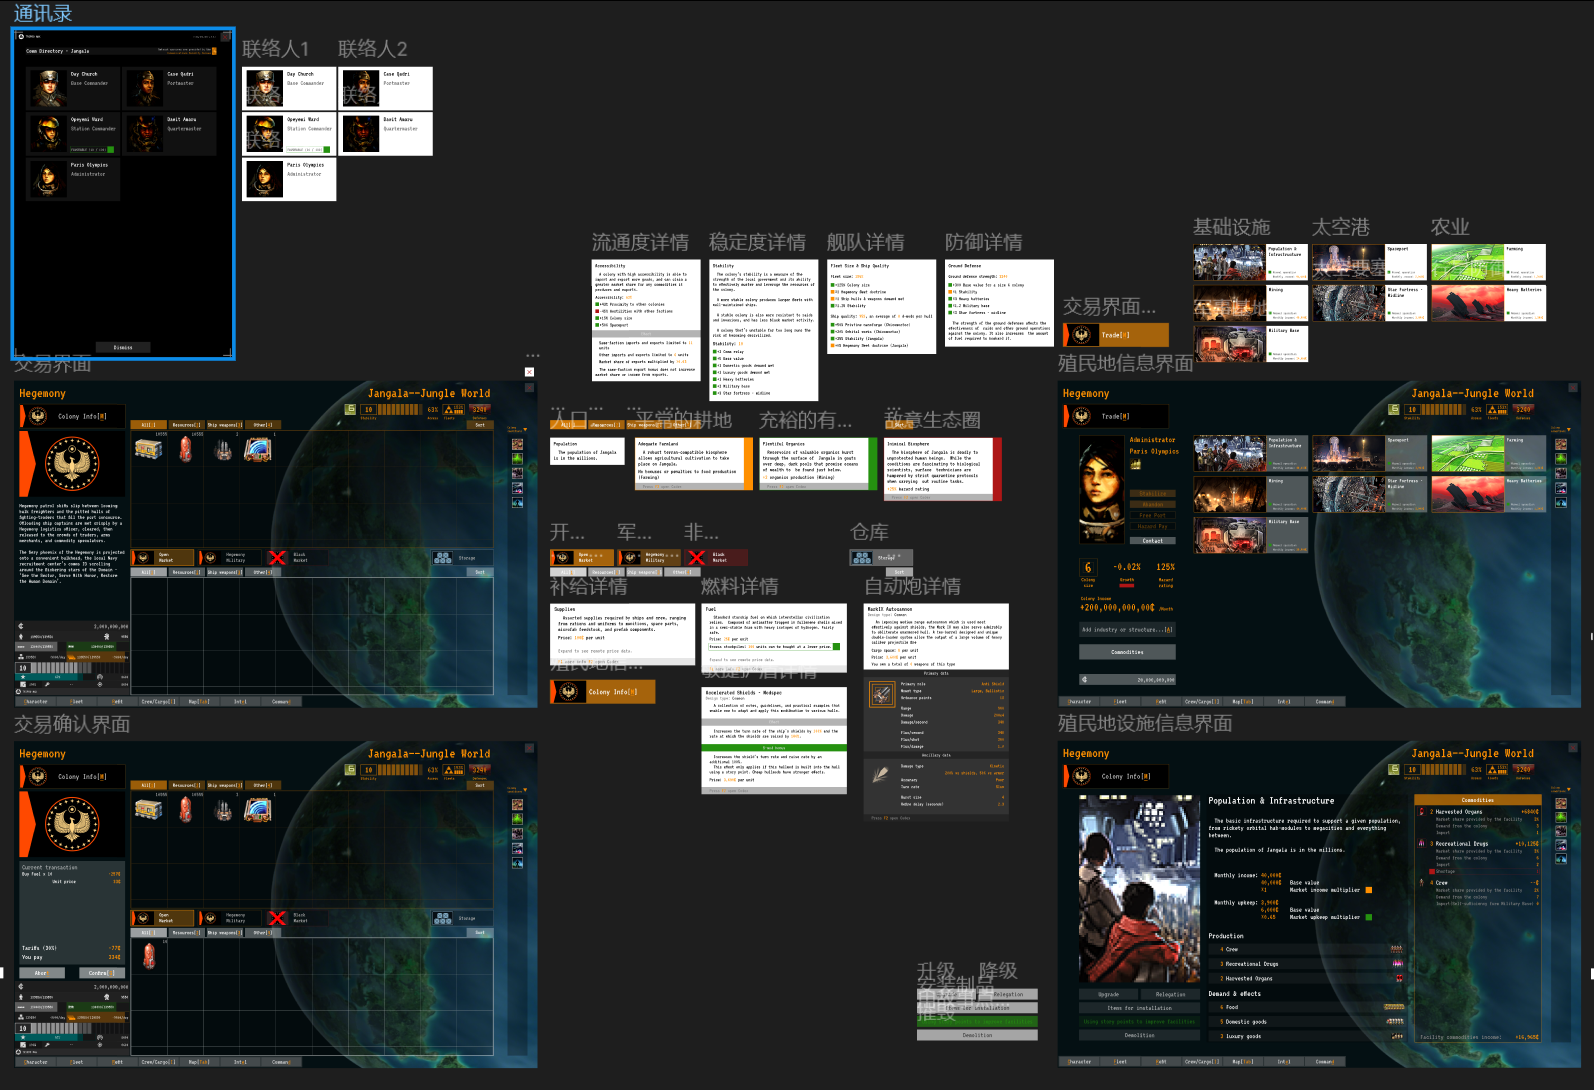Click white Paris Olympics card under 联络人1
1594x1090 pixels.
coord(289,180)
